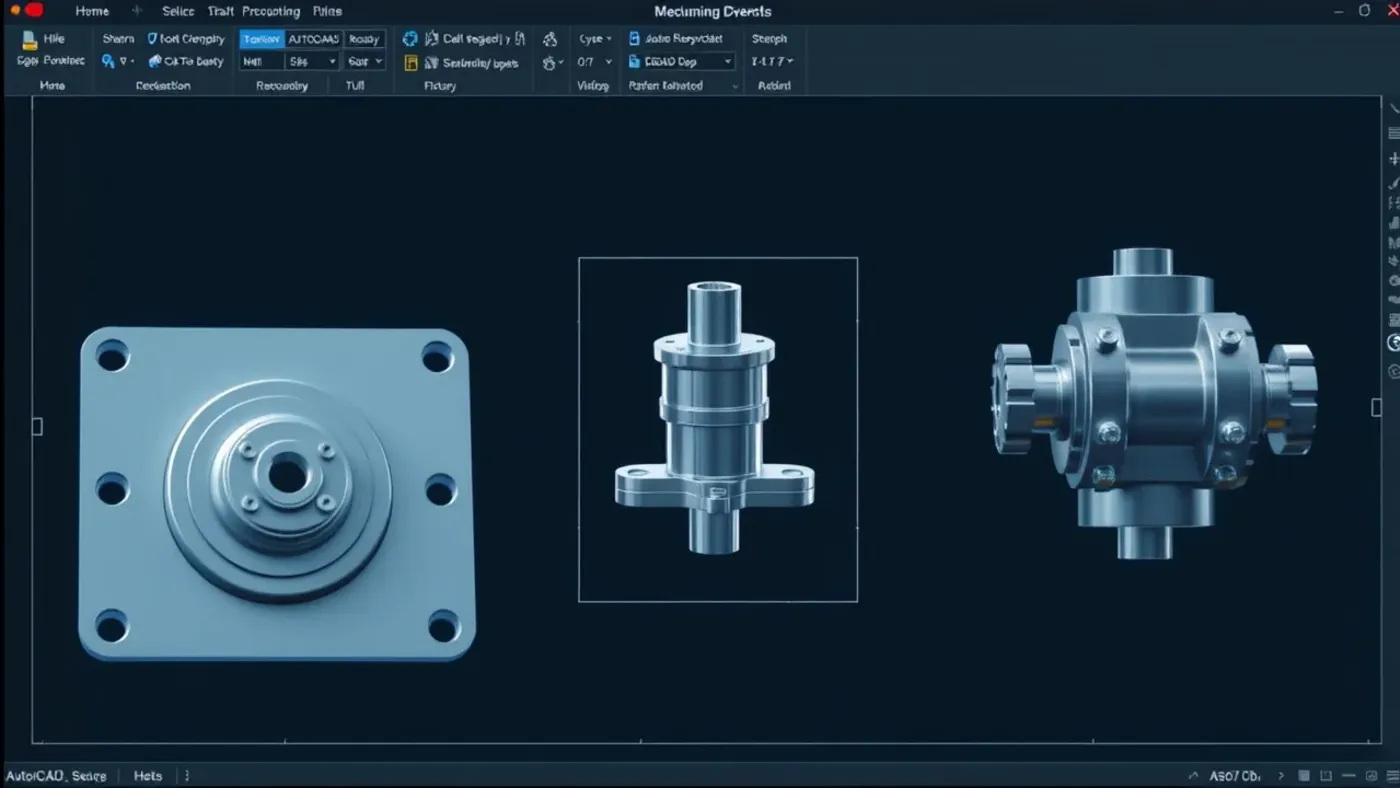Click the lines icon in the right sidebar

point(1393,133)
